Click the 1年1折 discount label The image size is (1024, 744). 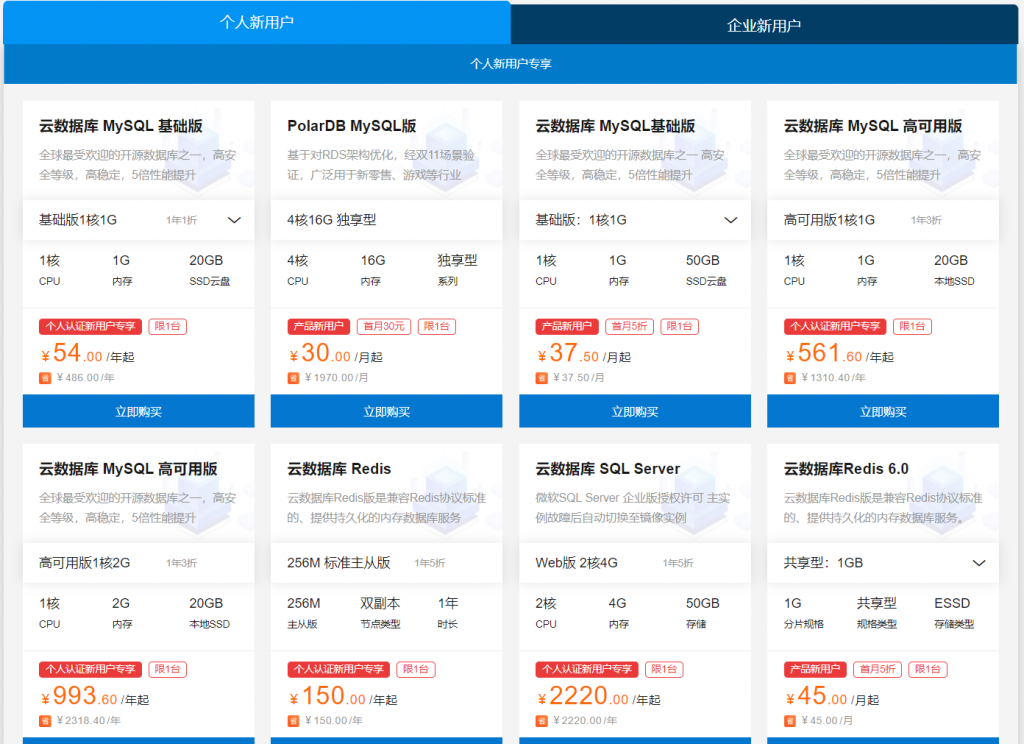tap(182, 221)
